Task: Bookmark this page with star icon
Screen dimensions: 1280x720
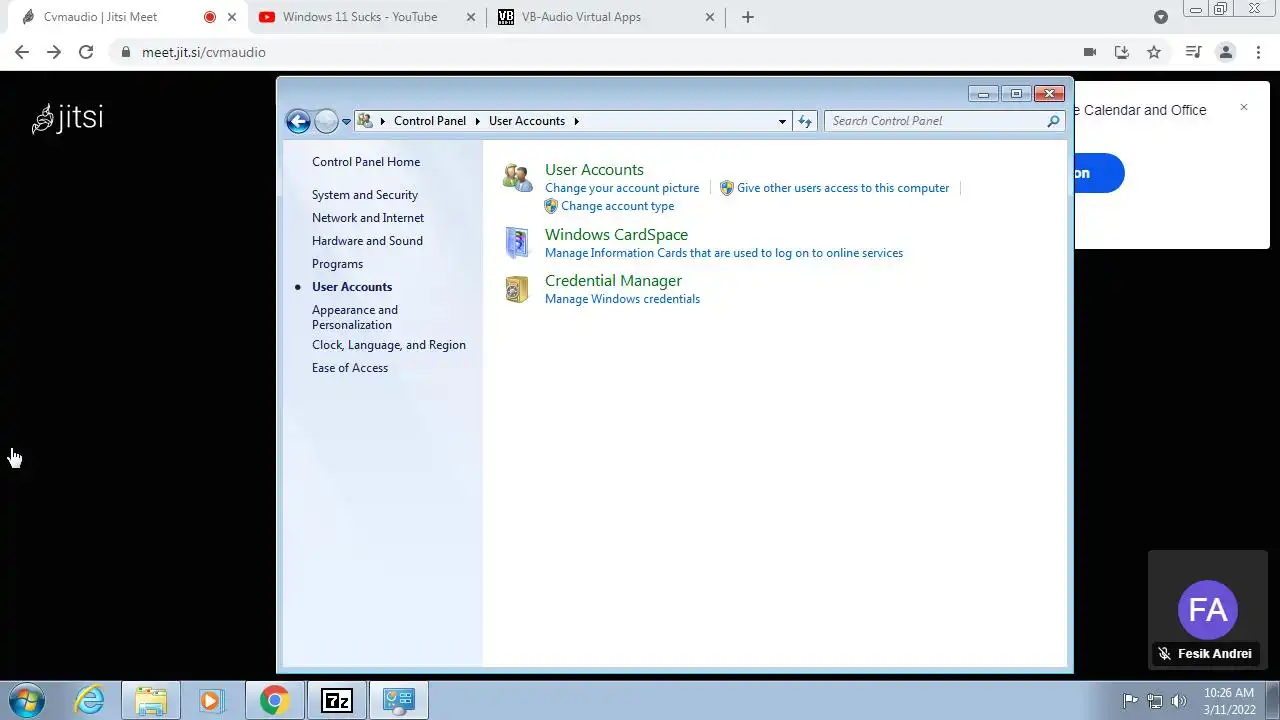Action: [1154, 52]
